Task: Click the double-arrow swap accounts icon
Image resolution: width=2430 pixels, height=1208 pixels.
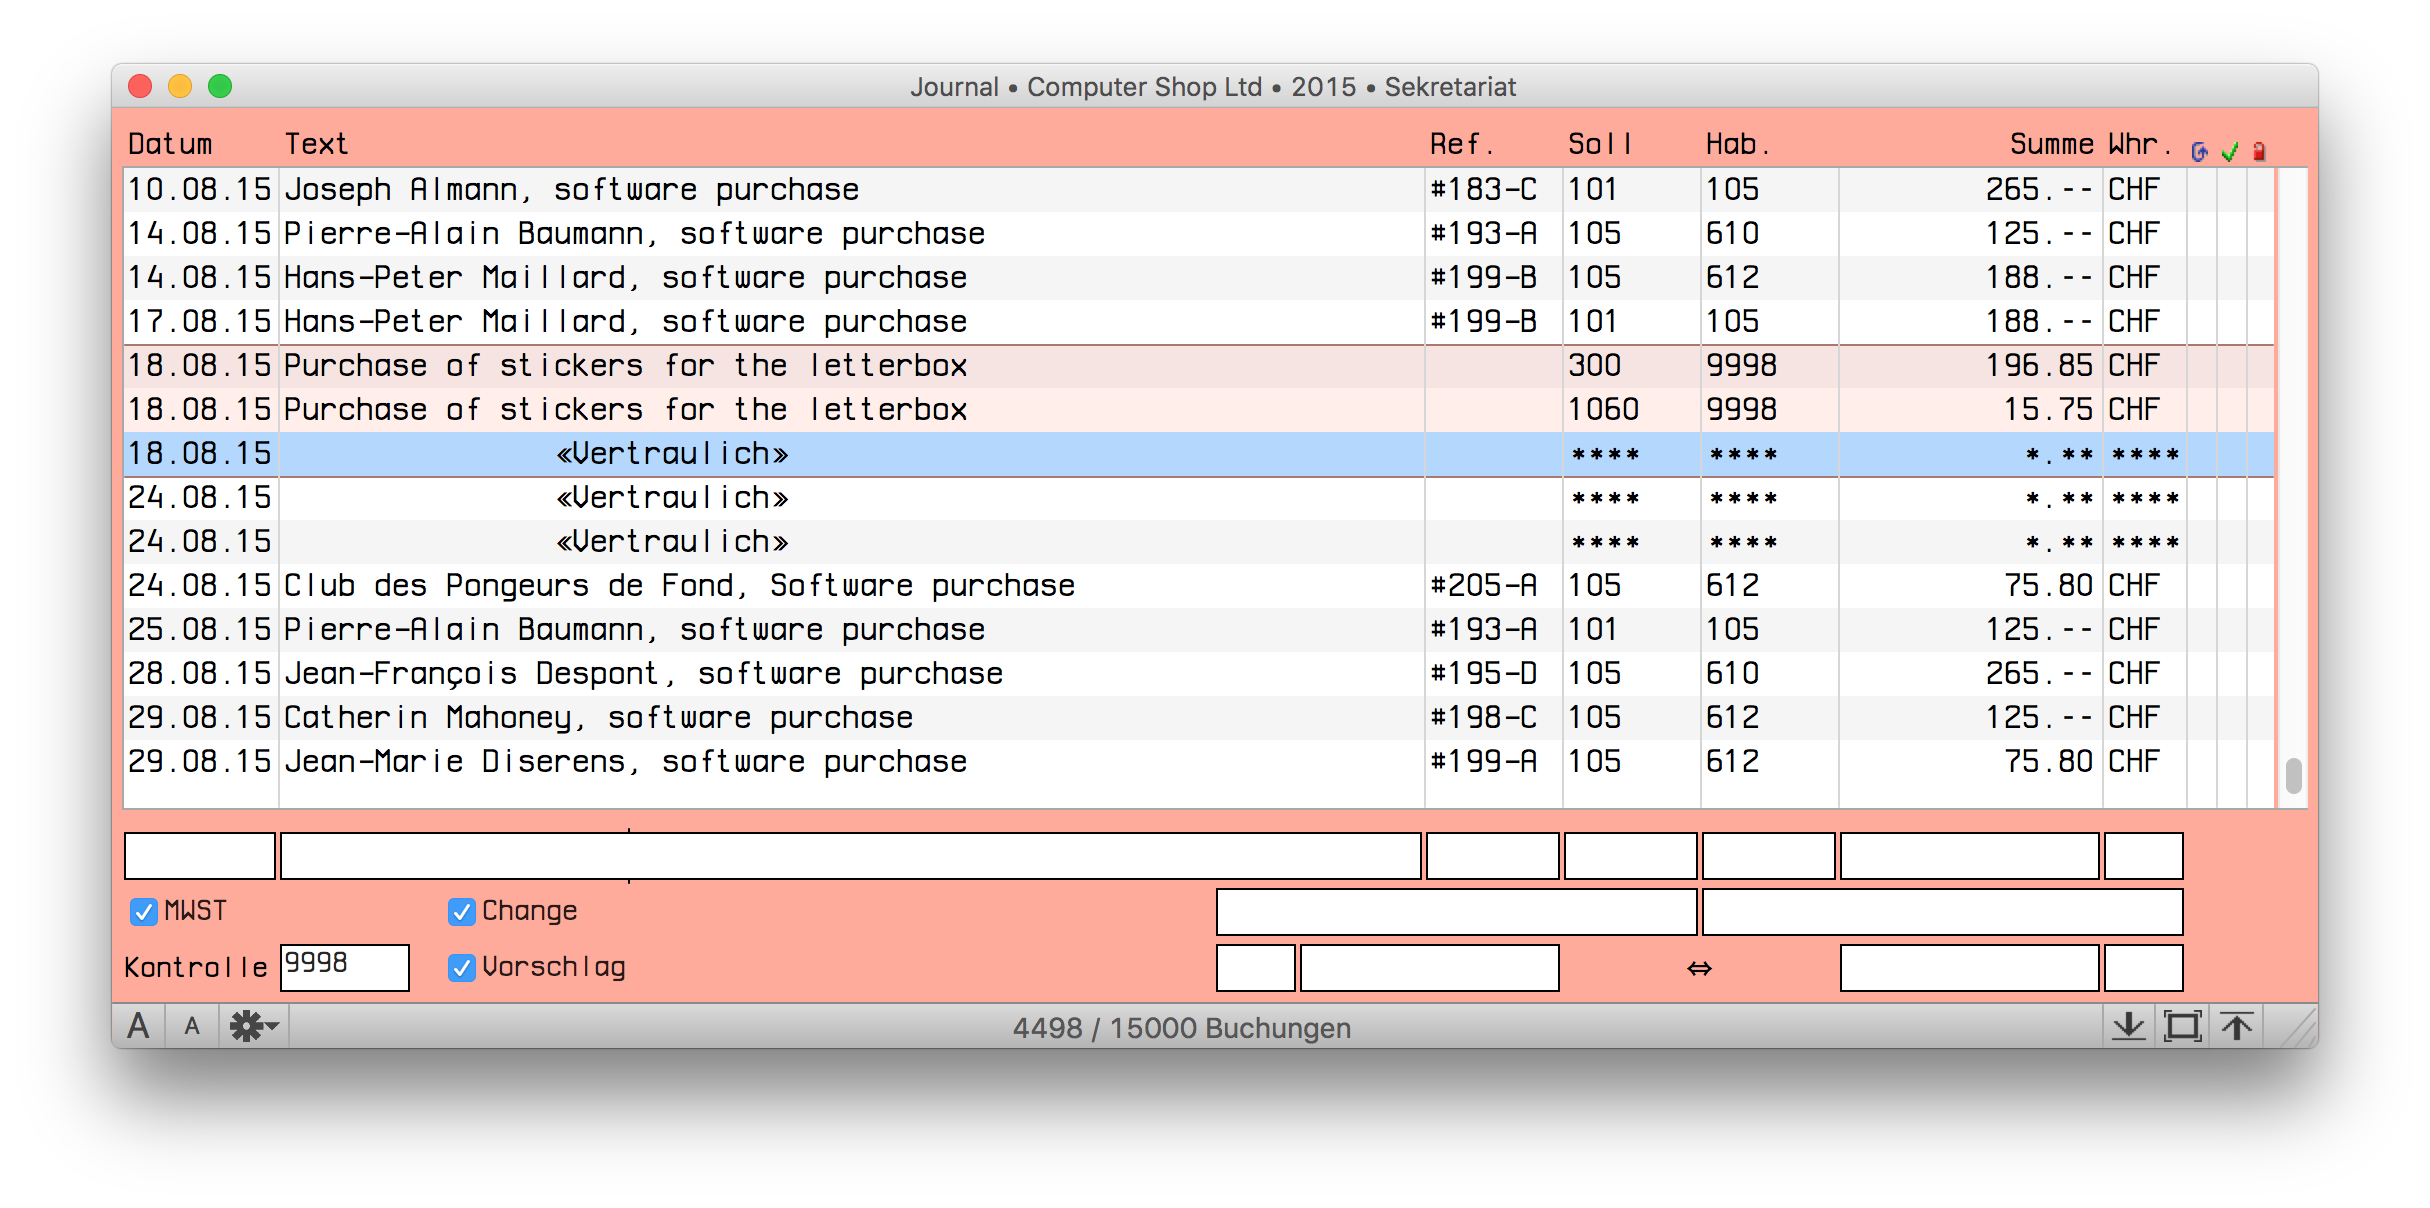Action: [1699, 968]
